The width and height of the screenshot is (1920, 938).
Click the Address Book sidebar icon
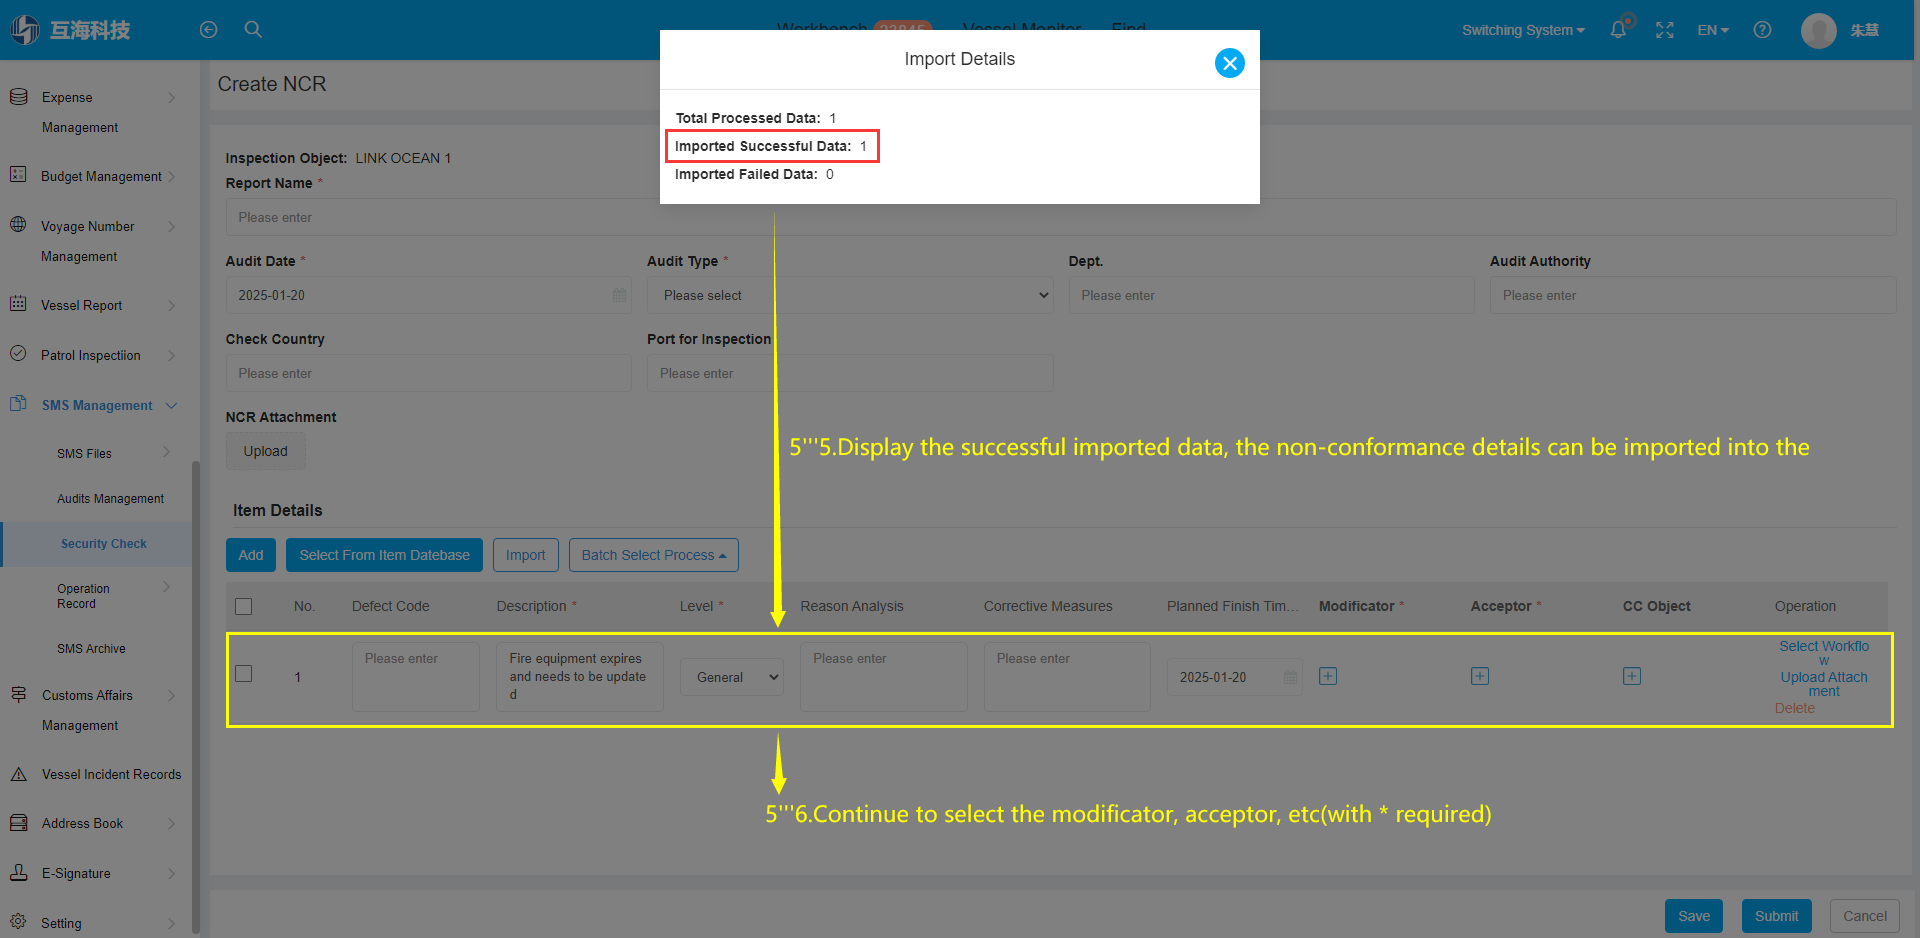[18, 823]
